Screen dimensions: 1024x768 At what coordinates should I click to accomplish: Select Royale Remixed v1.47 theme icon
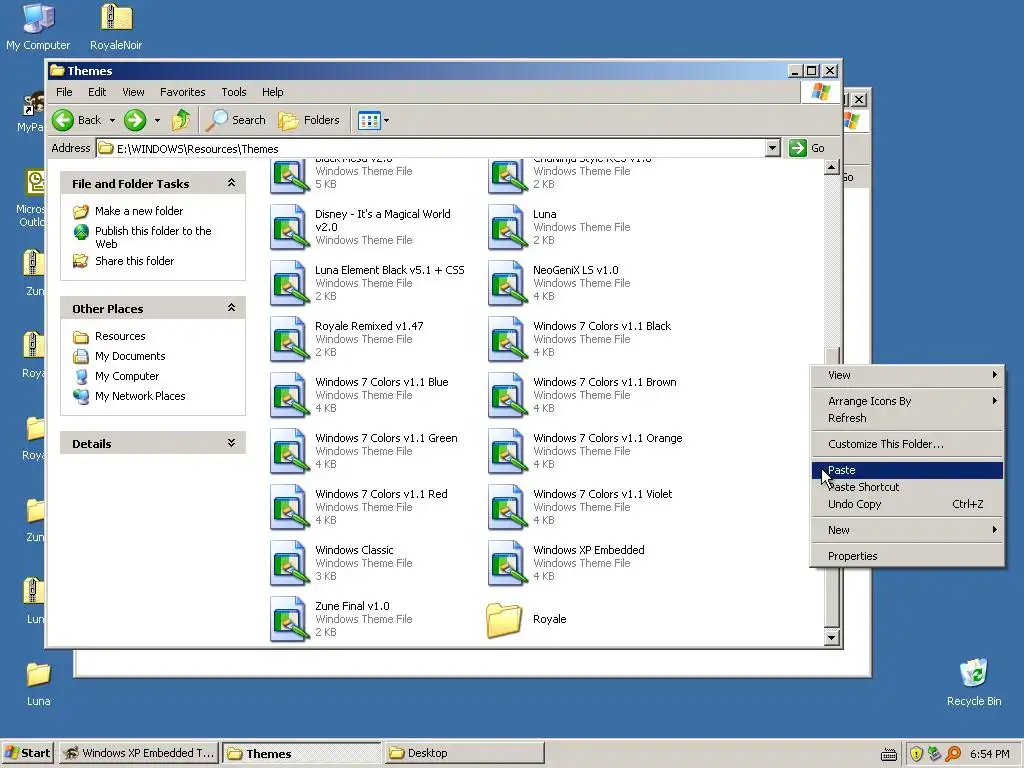tap(289, 340)
